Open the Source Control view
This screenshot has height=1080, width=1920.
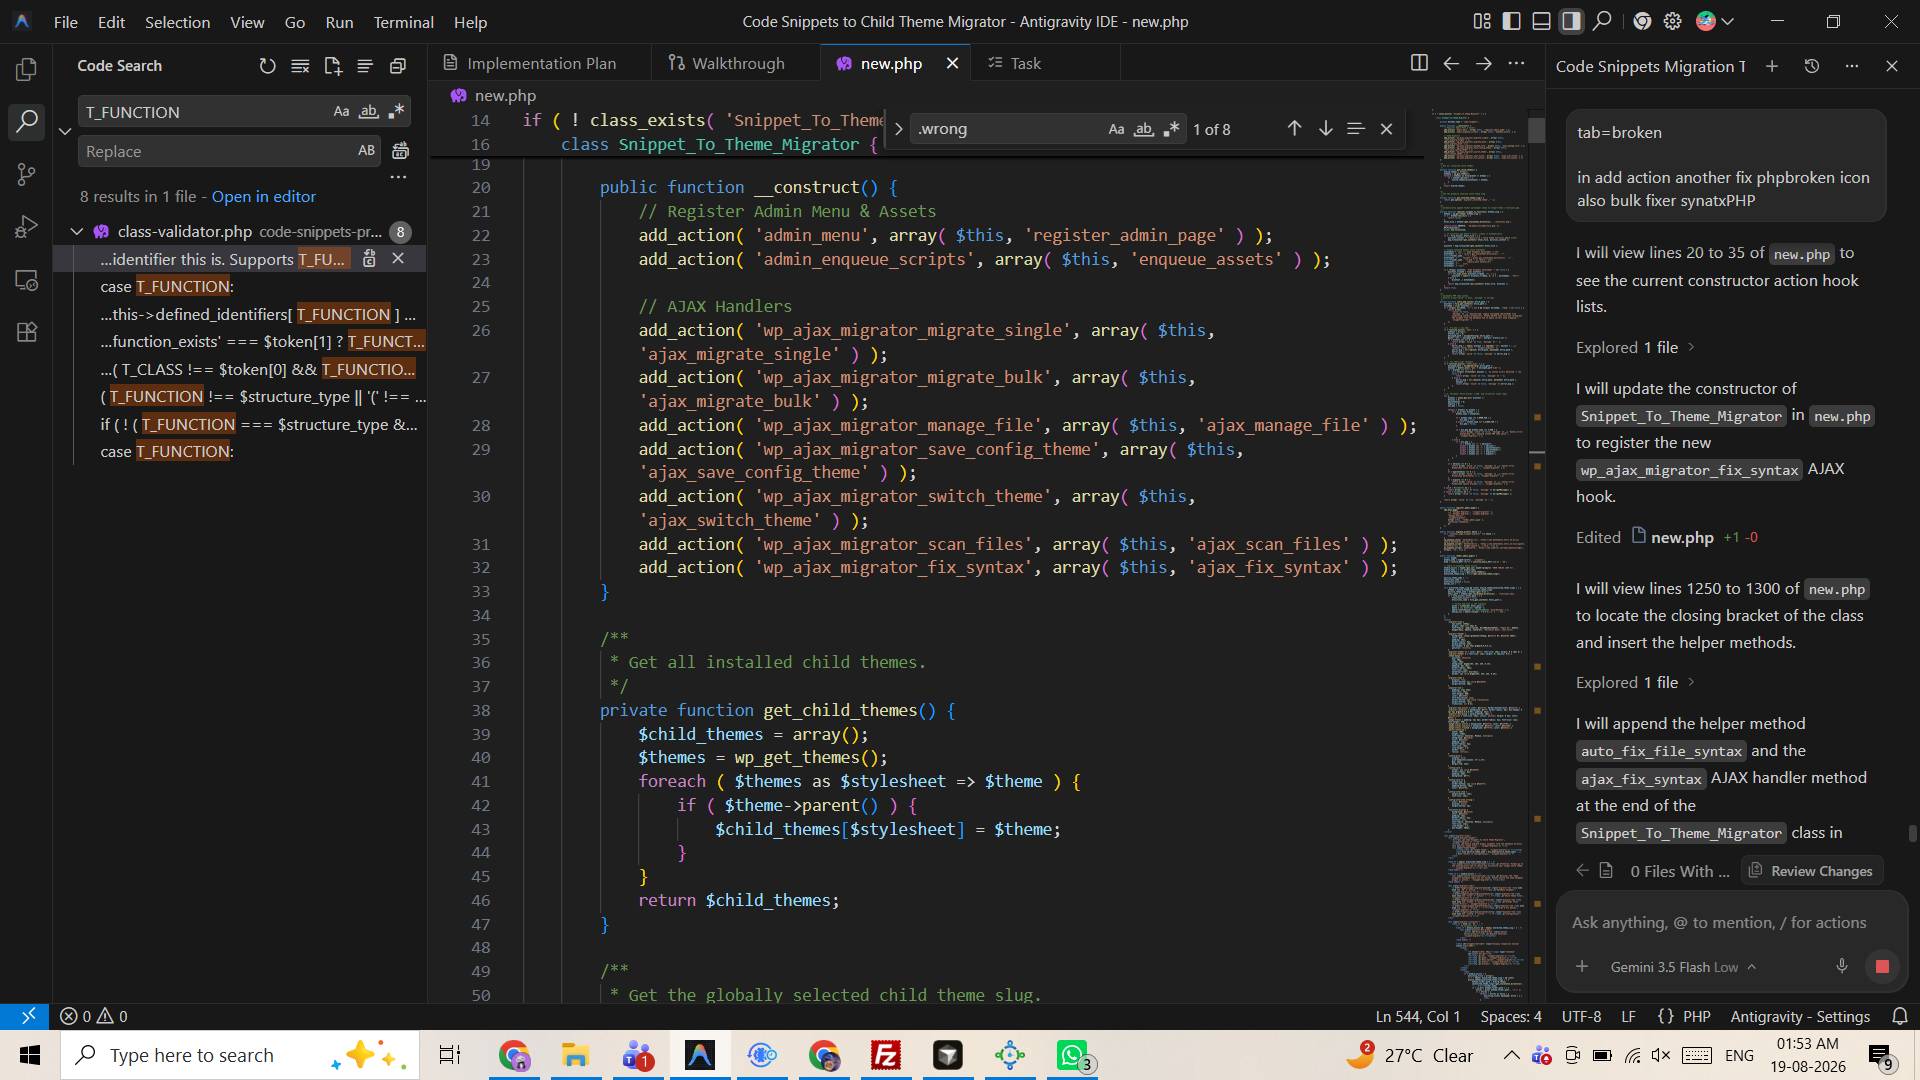pyautogui.click(x=27, y=174)
